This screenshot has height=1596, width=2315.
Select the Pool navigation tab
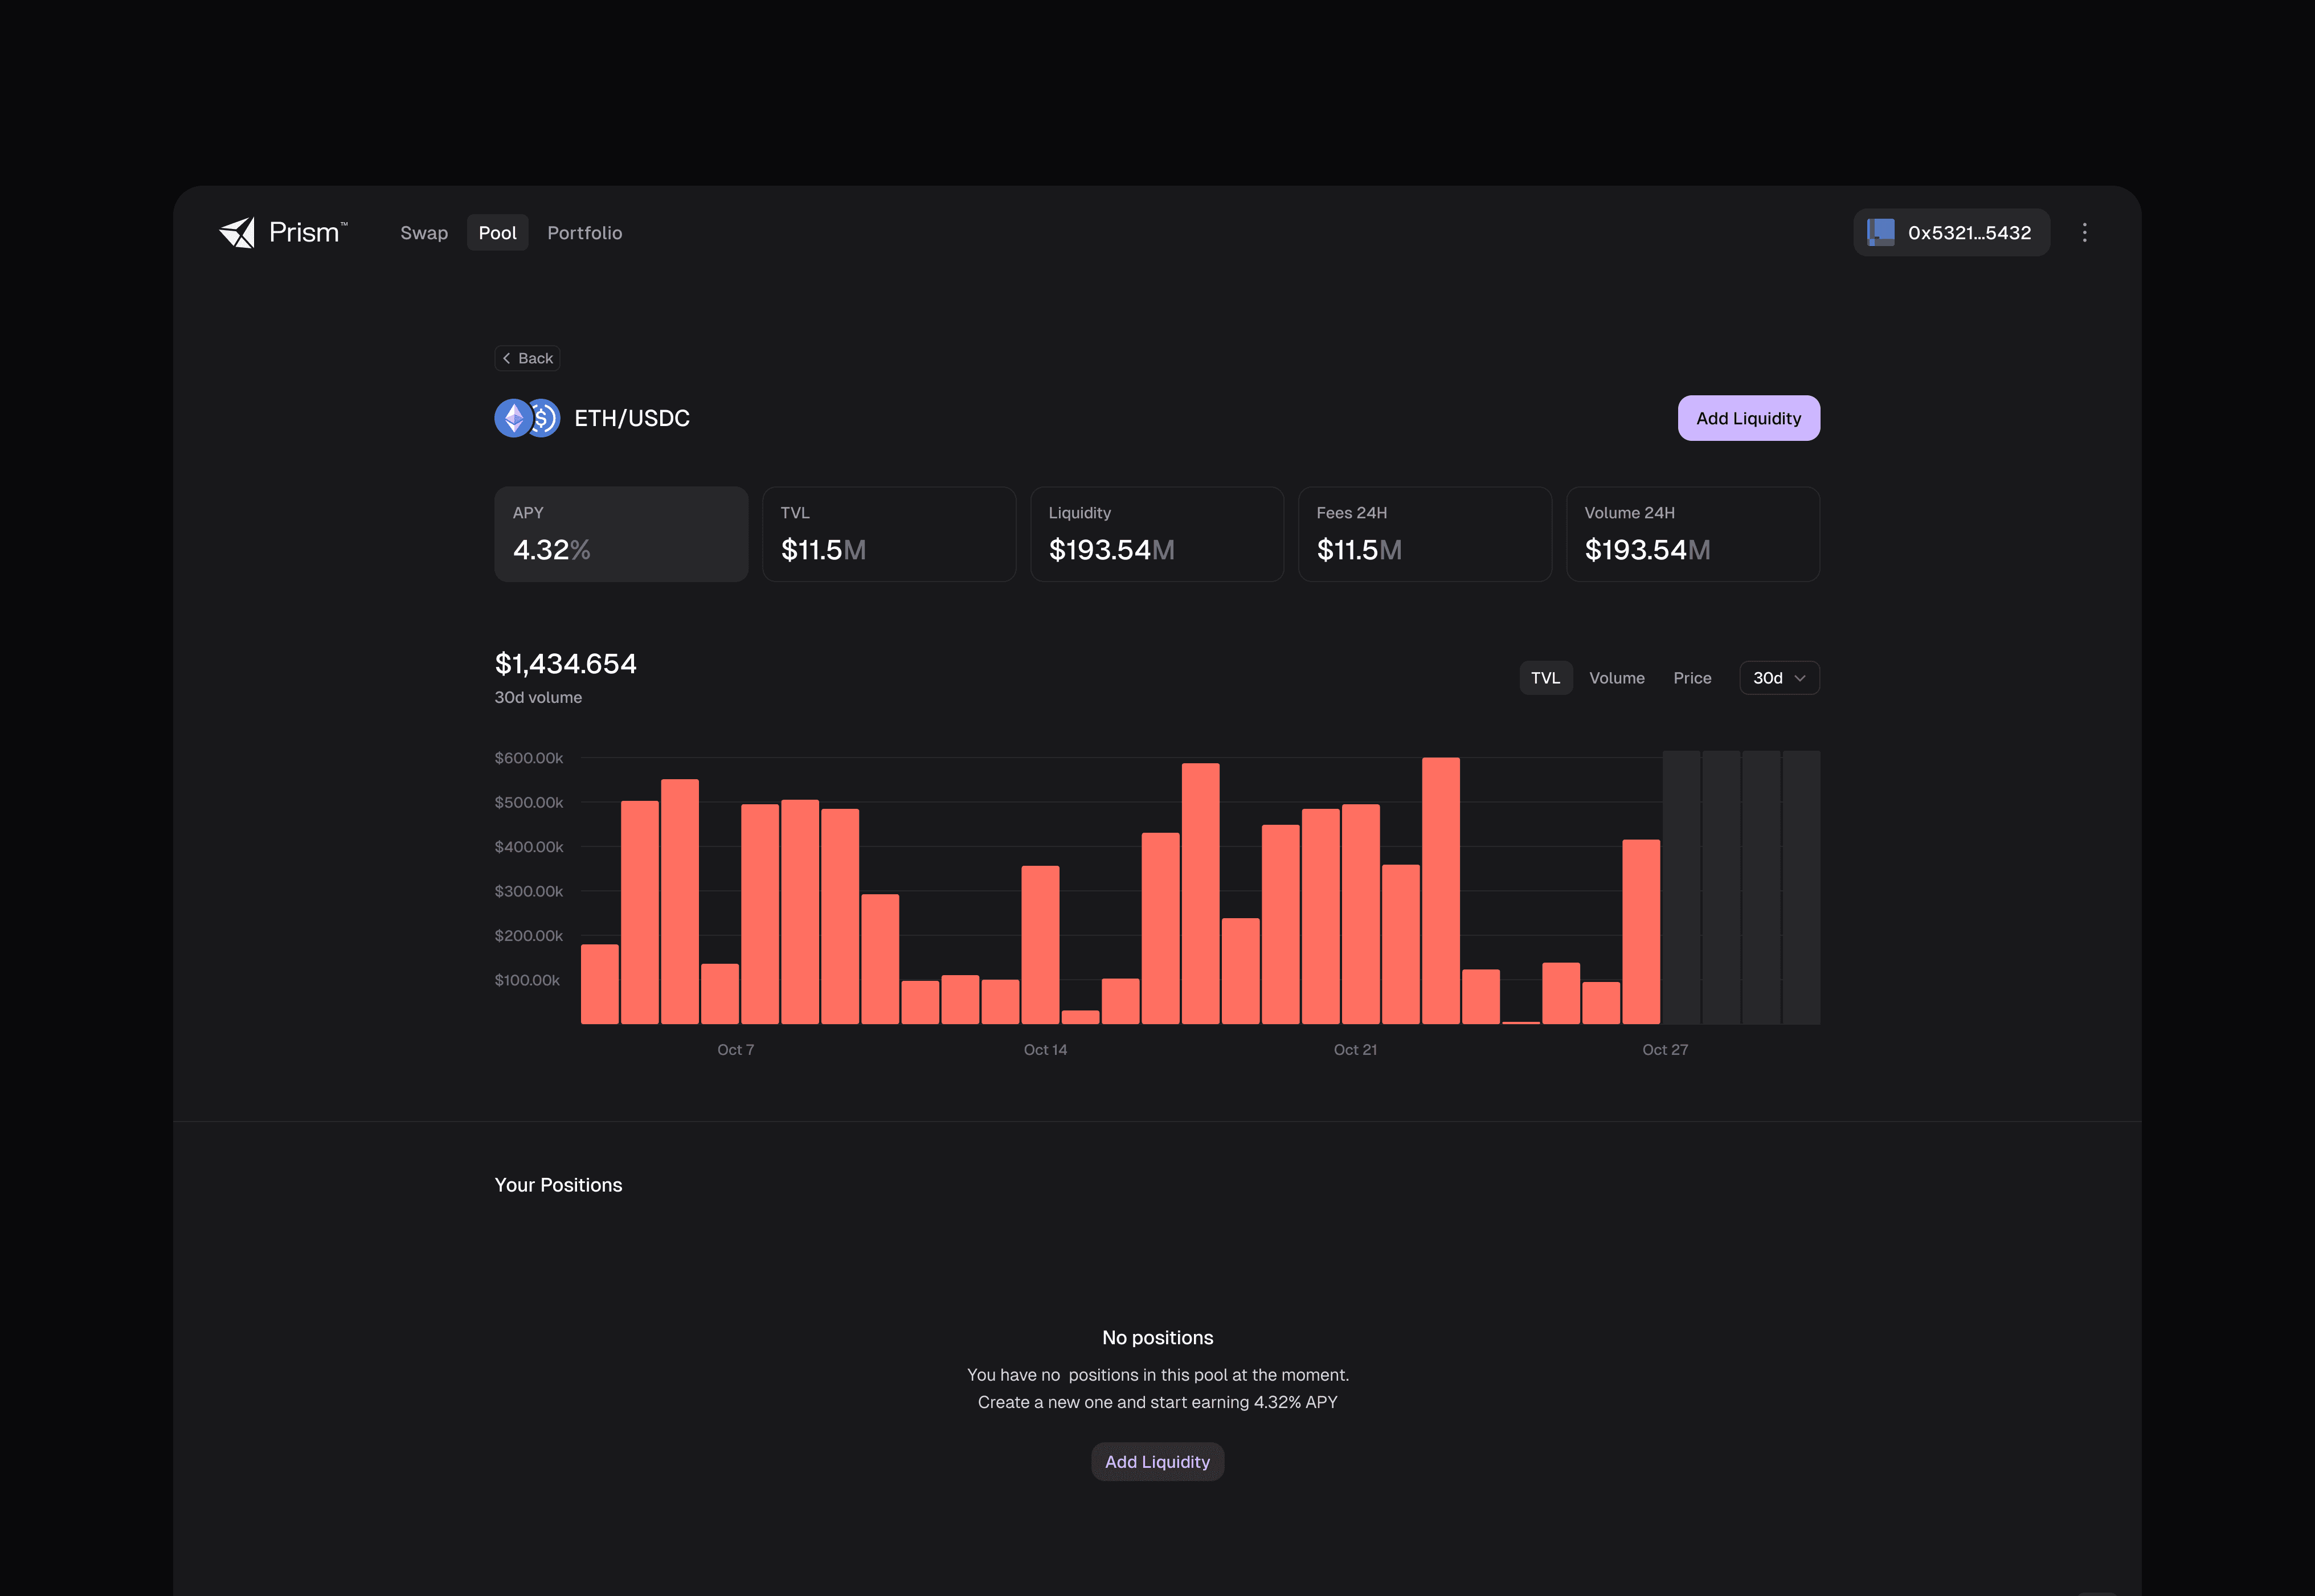click(x=497, y=233)
